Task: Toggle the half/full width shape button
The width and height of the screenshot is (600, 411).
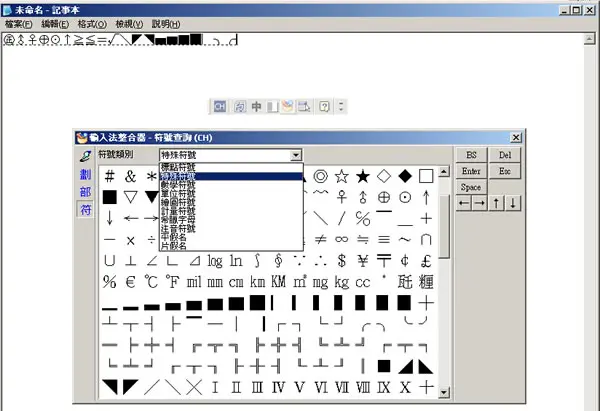Action: 272,106
